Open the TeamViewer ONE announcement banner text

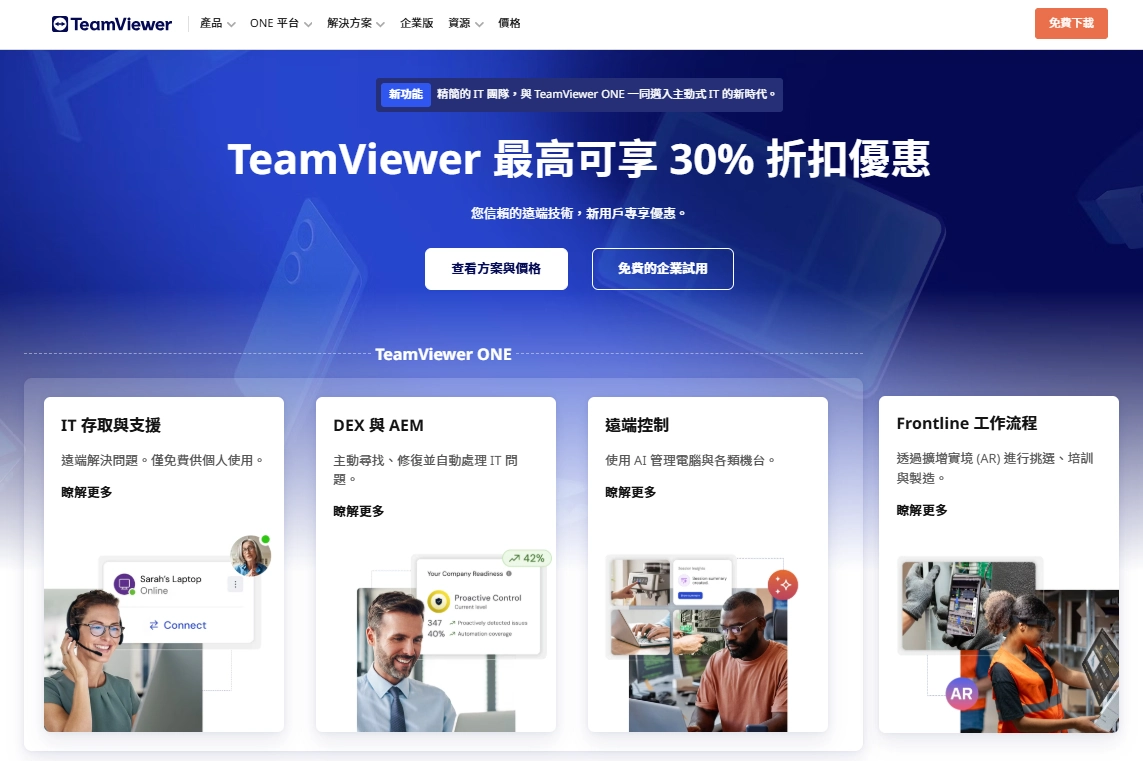pos(606,94)
